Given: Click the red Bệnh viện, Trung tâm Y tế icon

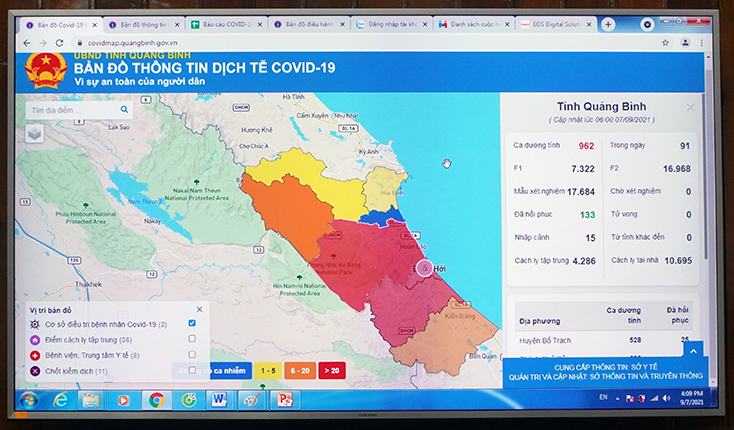Looking at the screenshot, I should (x=35, y=356).
